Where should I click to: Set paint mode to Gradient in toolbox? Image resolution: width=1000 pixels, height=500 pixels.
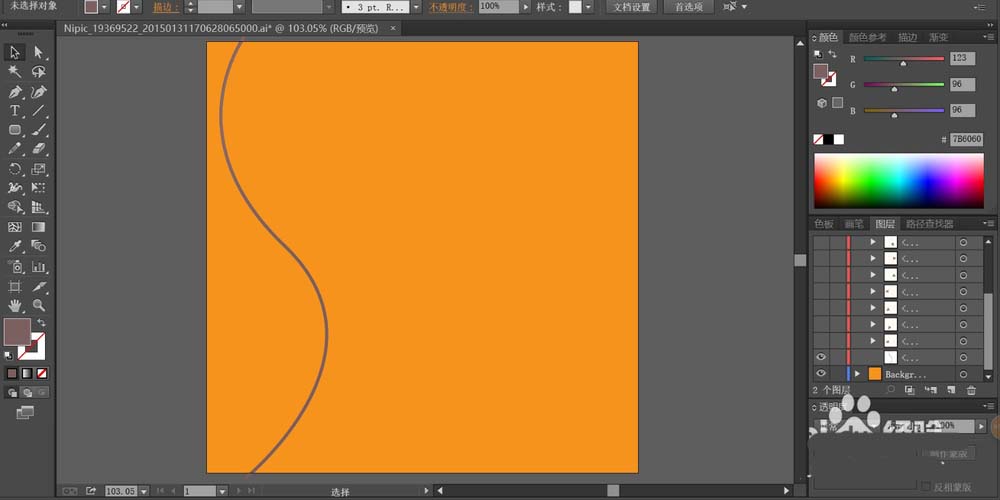[x=27, y=373]
